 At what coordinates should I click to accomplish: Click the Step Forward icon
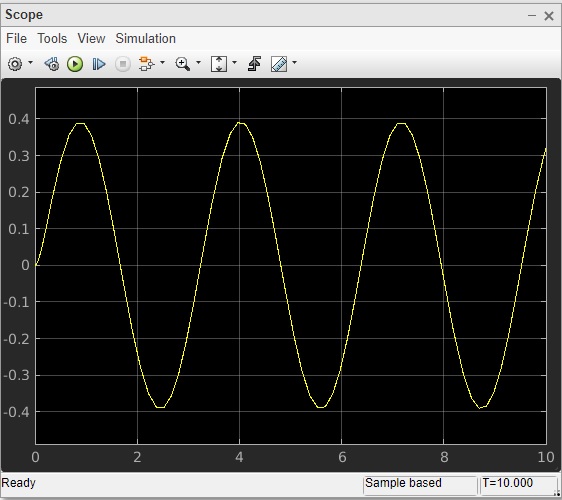pos(99,64)
